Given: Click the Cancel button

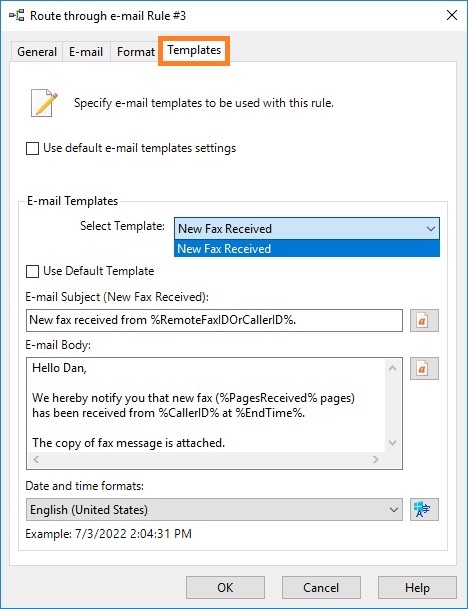Looking at the screenshot, I should pos(321,588).
